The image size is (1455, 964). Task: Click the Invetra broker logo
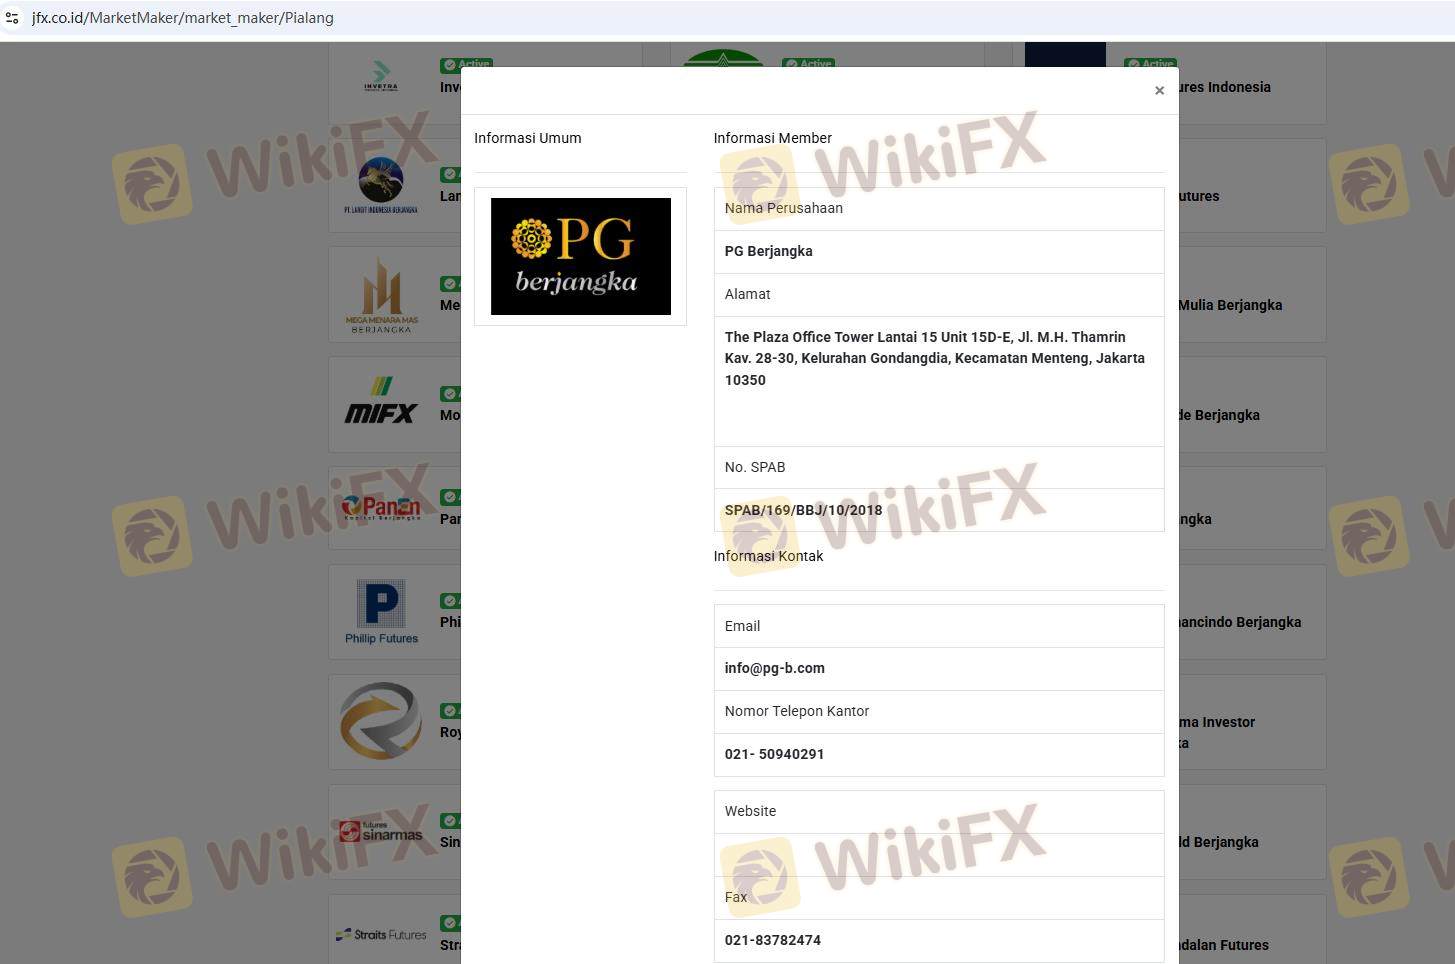tap(380, 77)
